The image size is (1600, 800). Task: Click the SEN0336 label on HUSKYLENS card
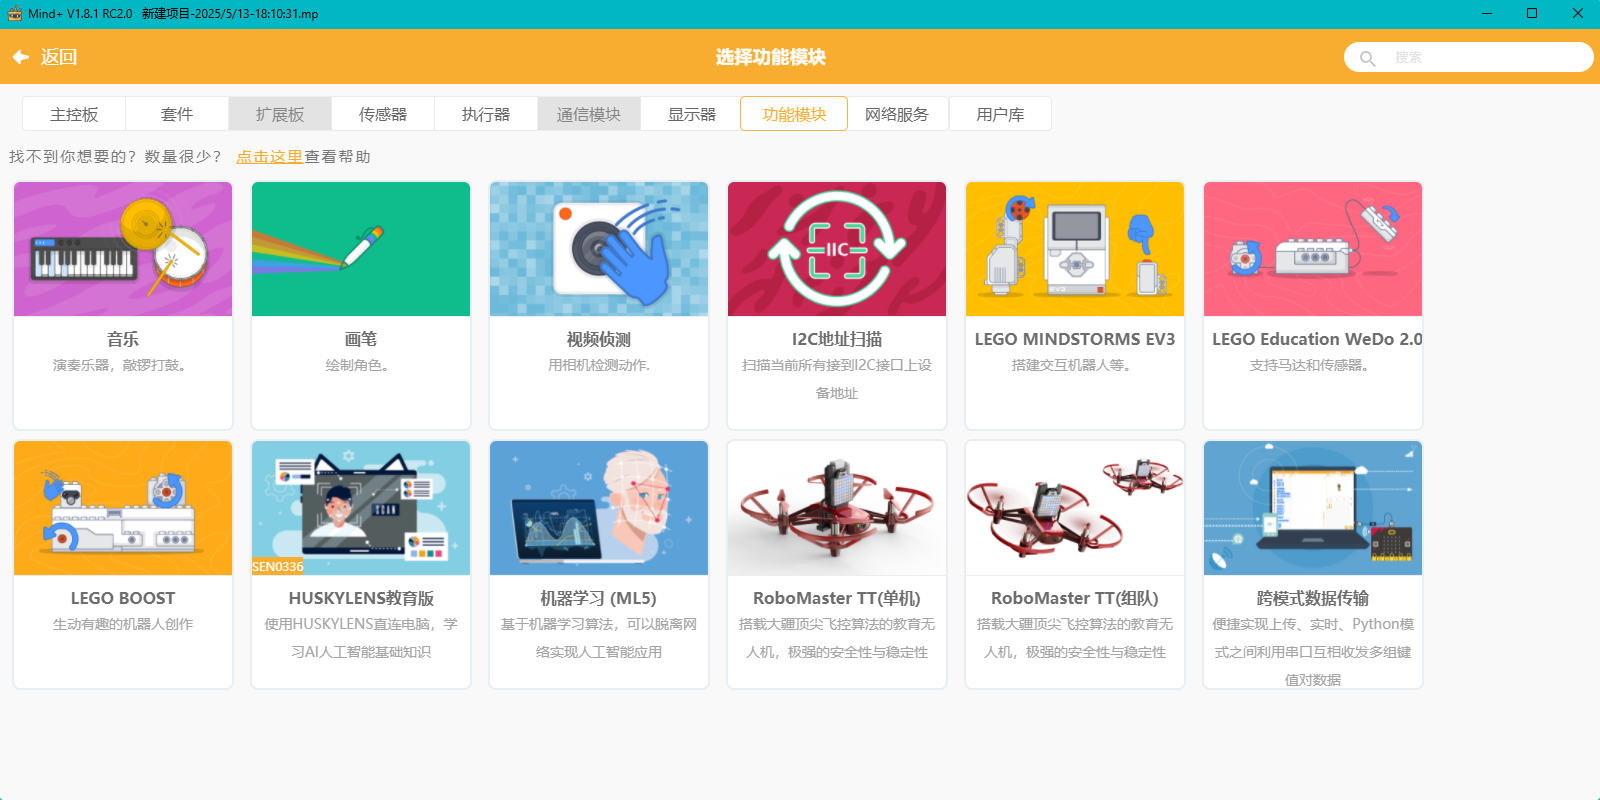click(x=277, y=567)
